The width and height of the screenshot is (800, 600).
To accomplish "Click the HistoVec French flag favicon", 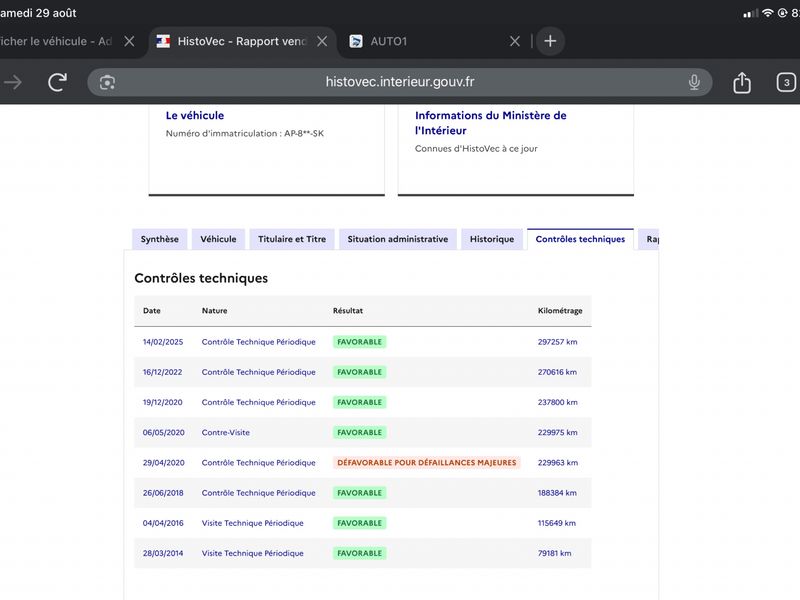I will pos(163,41).
